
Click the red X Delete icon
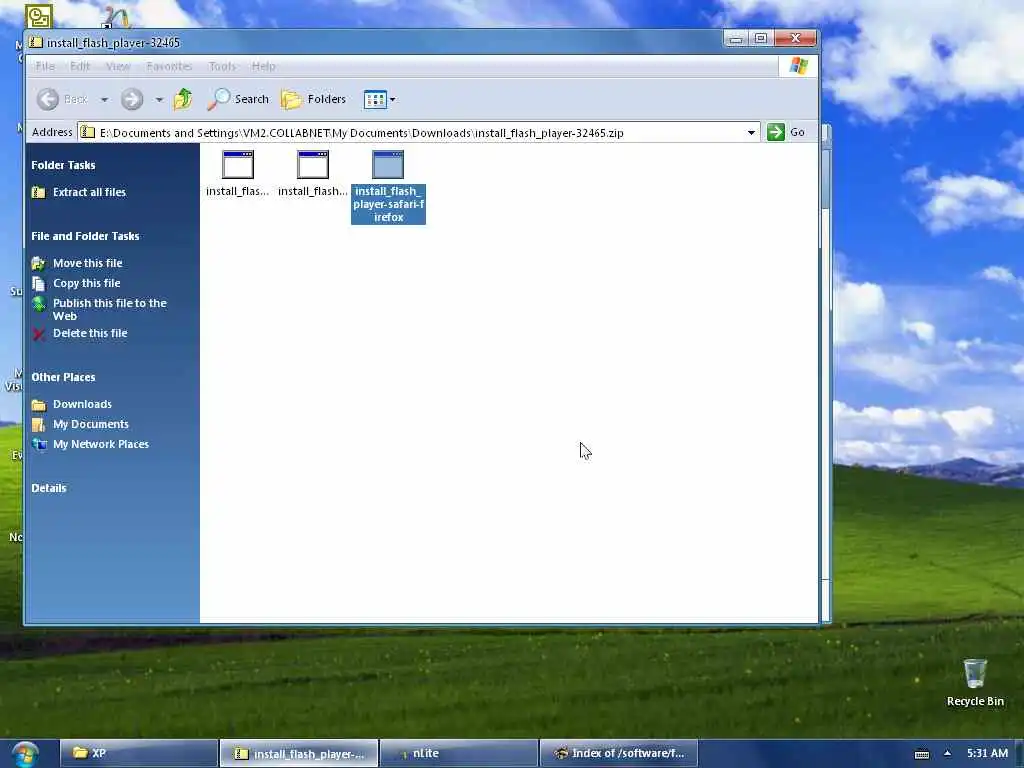pyautogui.click(x=39, y=334)
